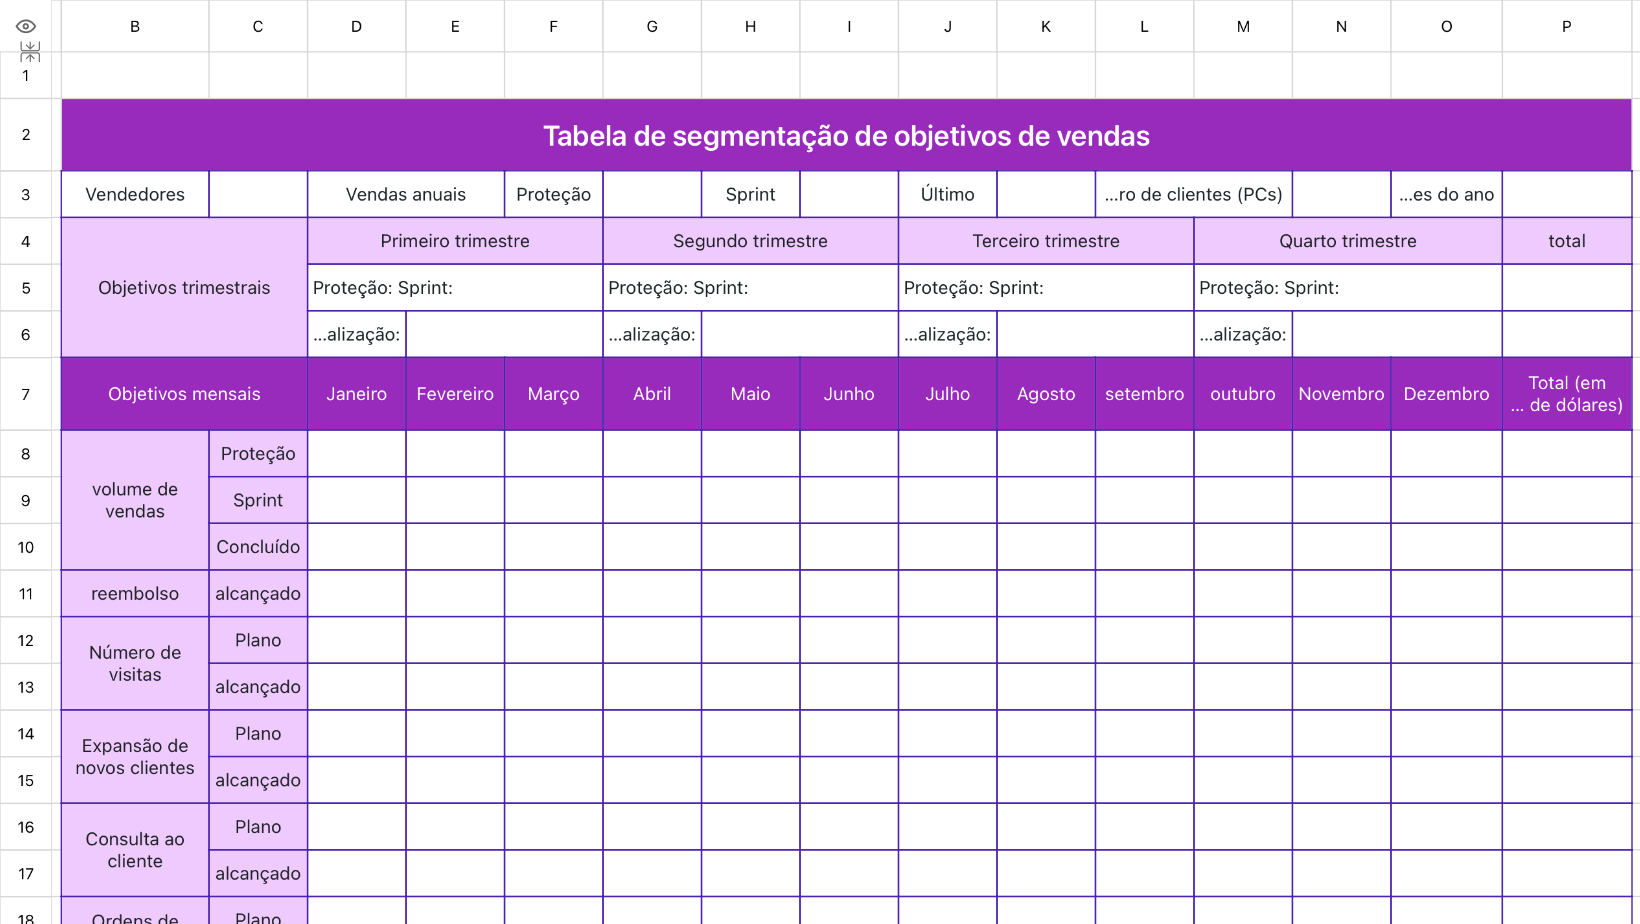Select column J header
The height and width of the screenshot is (924, 1640).
[948, 26]
